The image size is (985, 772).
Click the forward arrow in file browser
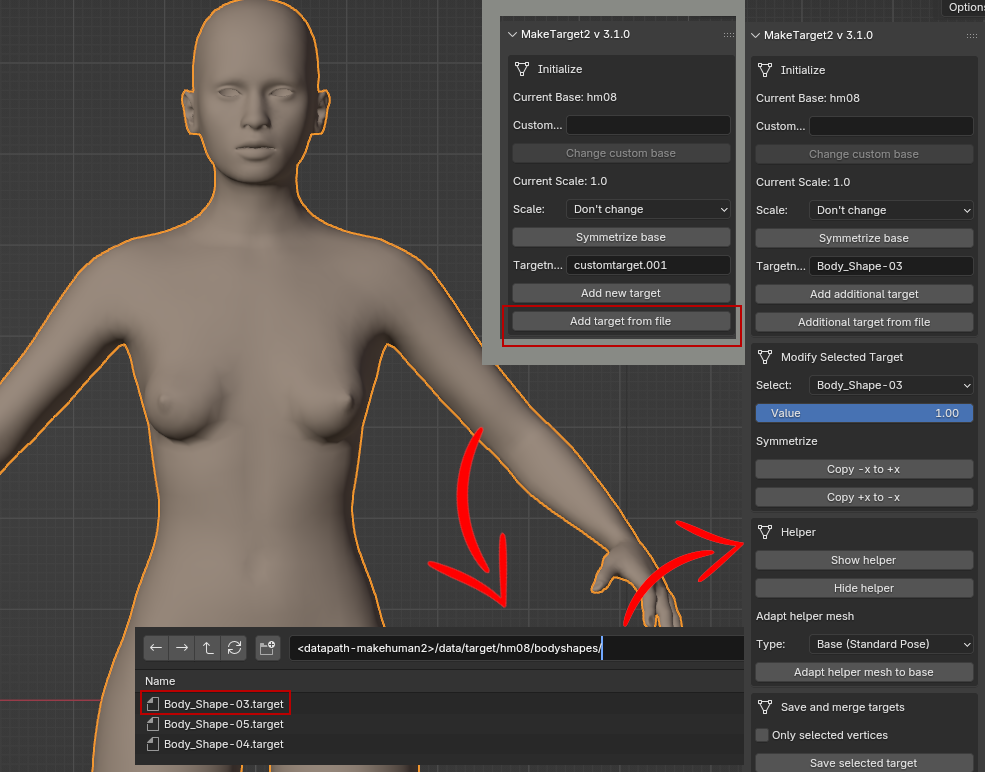coord(182,648)
